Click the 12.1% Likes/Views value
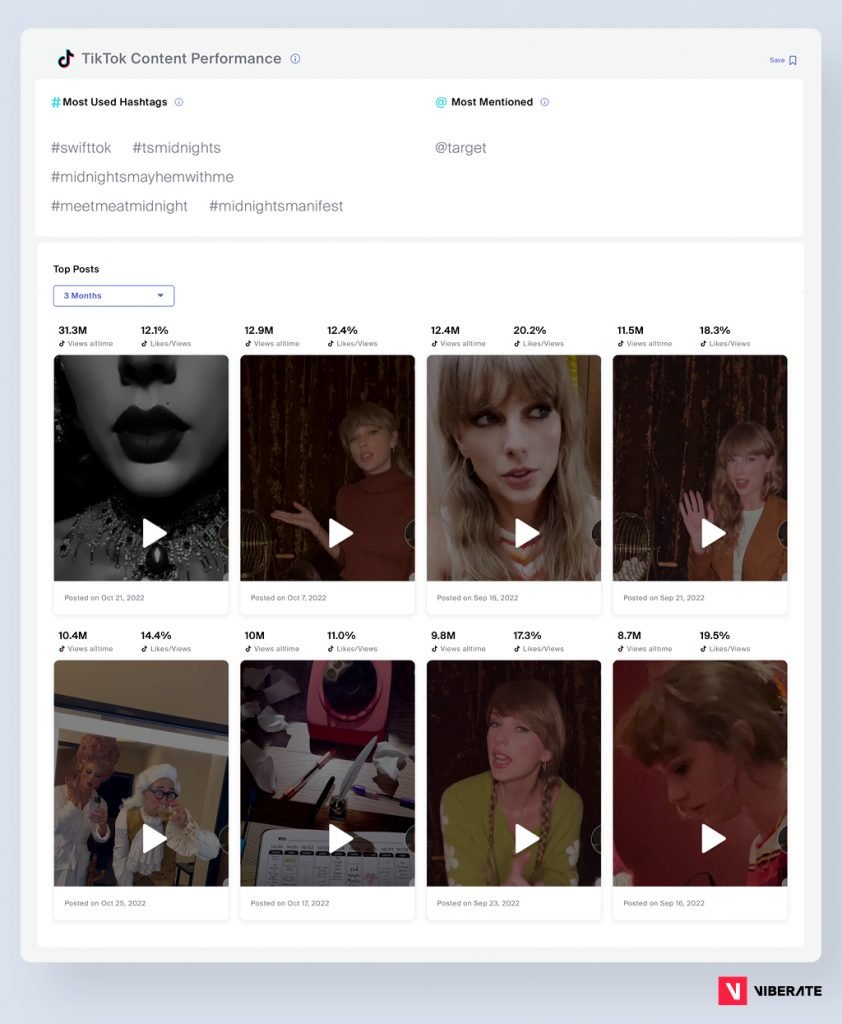 point(154,330)
